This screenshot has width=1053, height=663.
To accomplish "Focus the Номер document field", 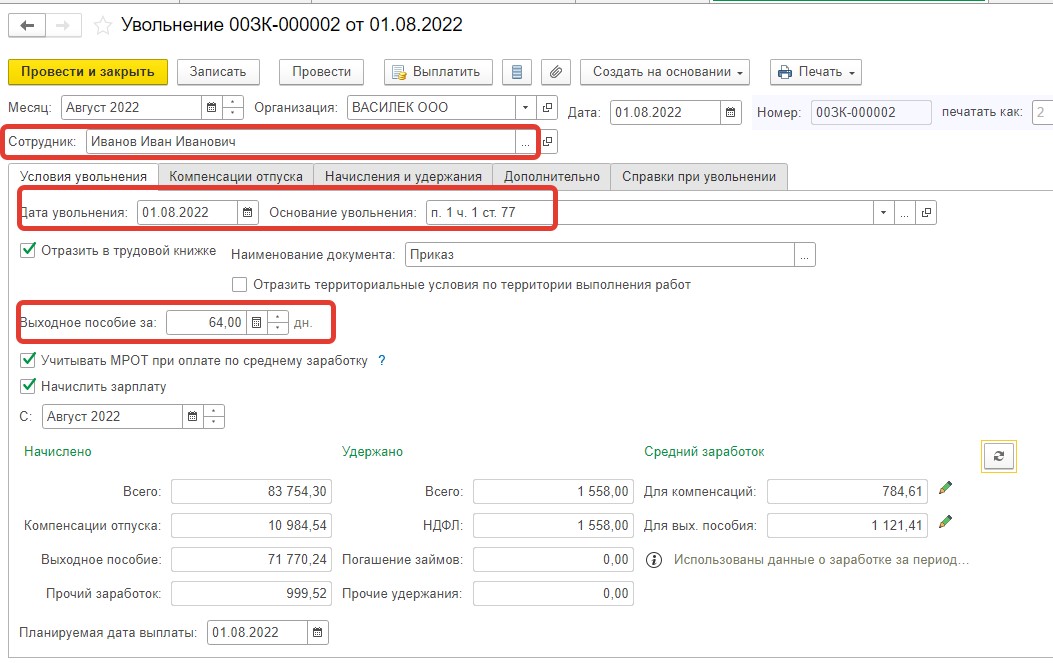I will [x=871, y=112].
